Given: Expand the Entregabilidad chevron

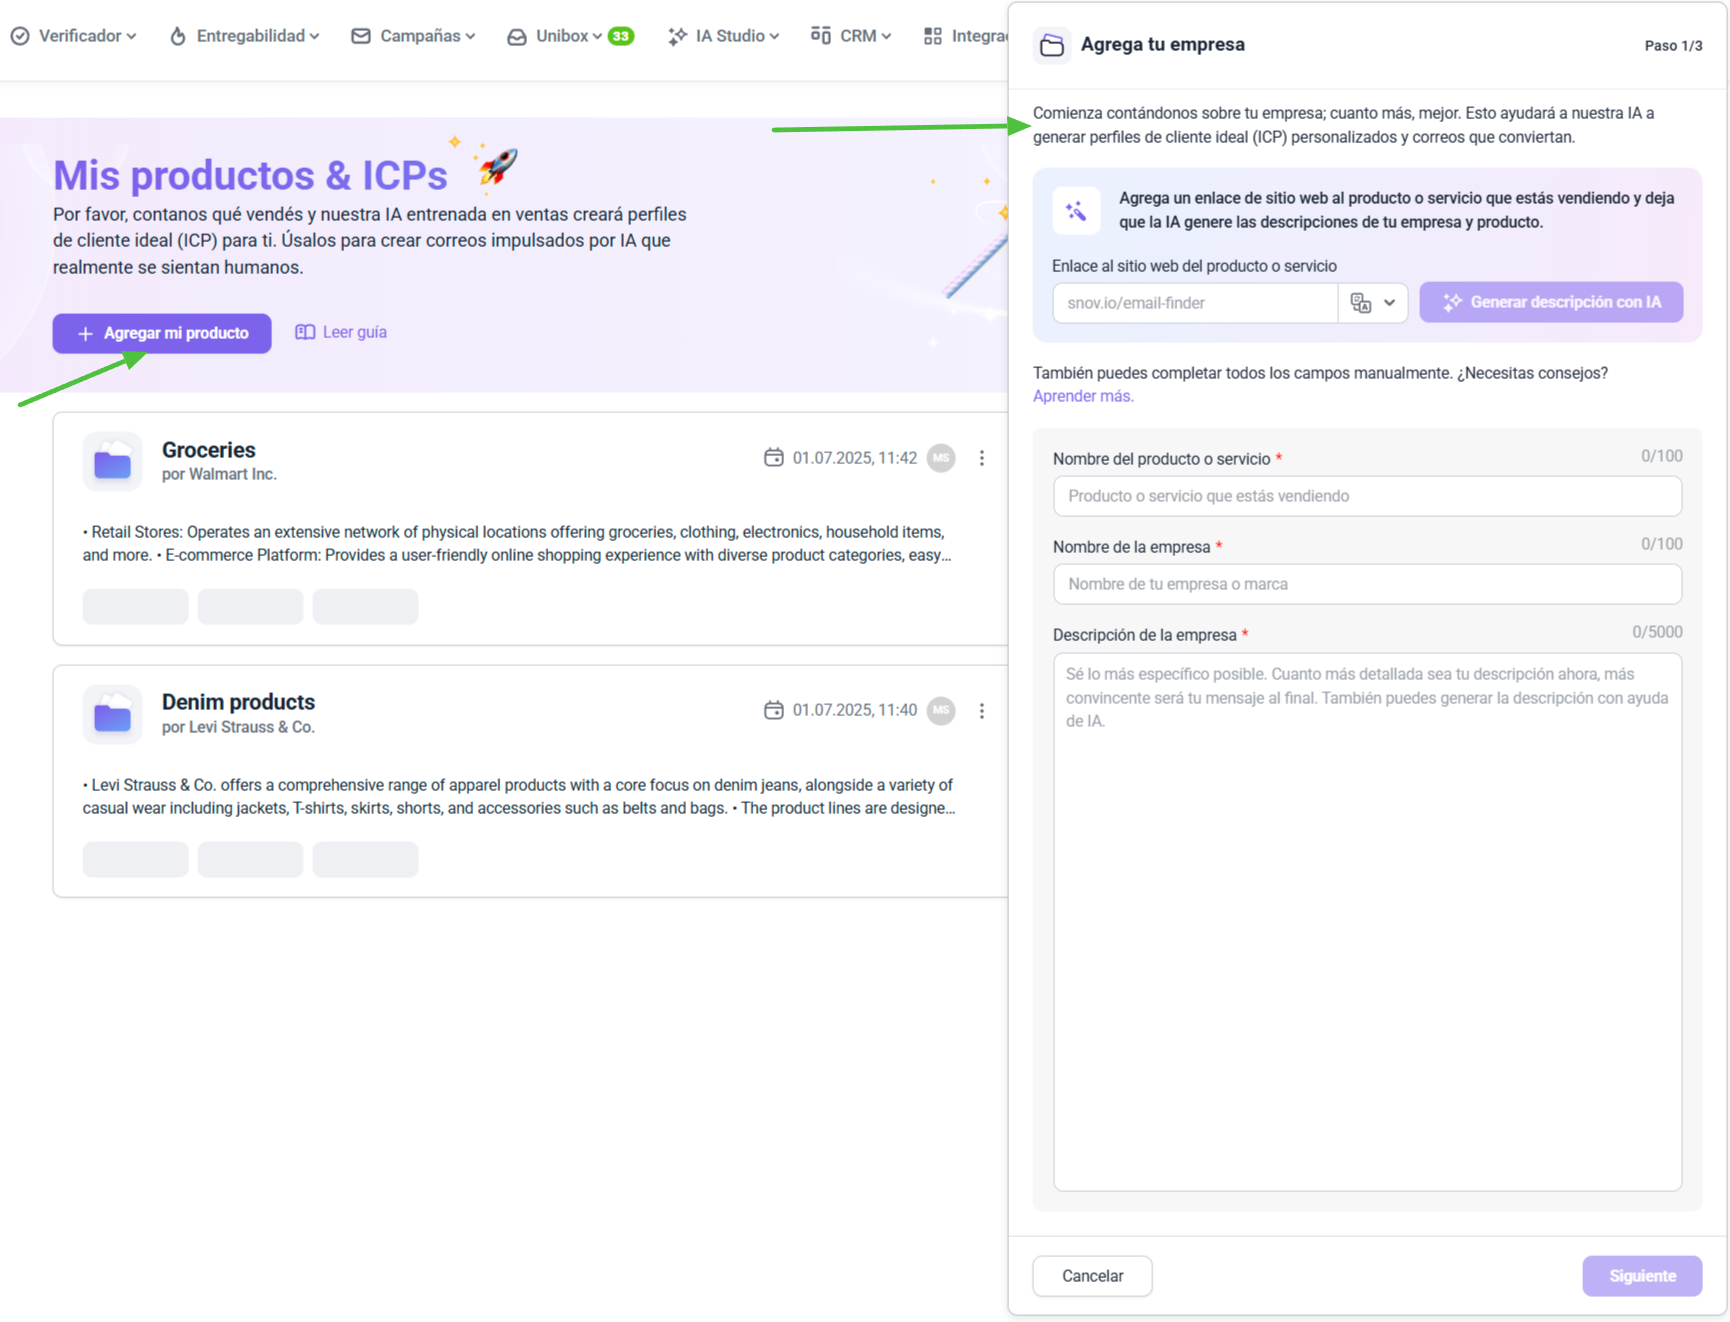Looking at the screenshot, I should 314,37.
